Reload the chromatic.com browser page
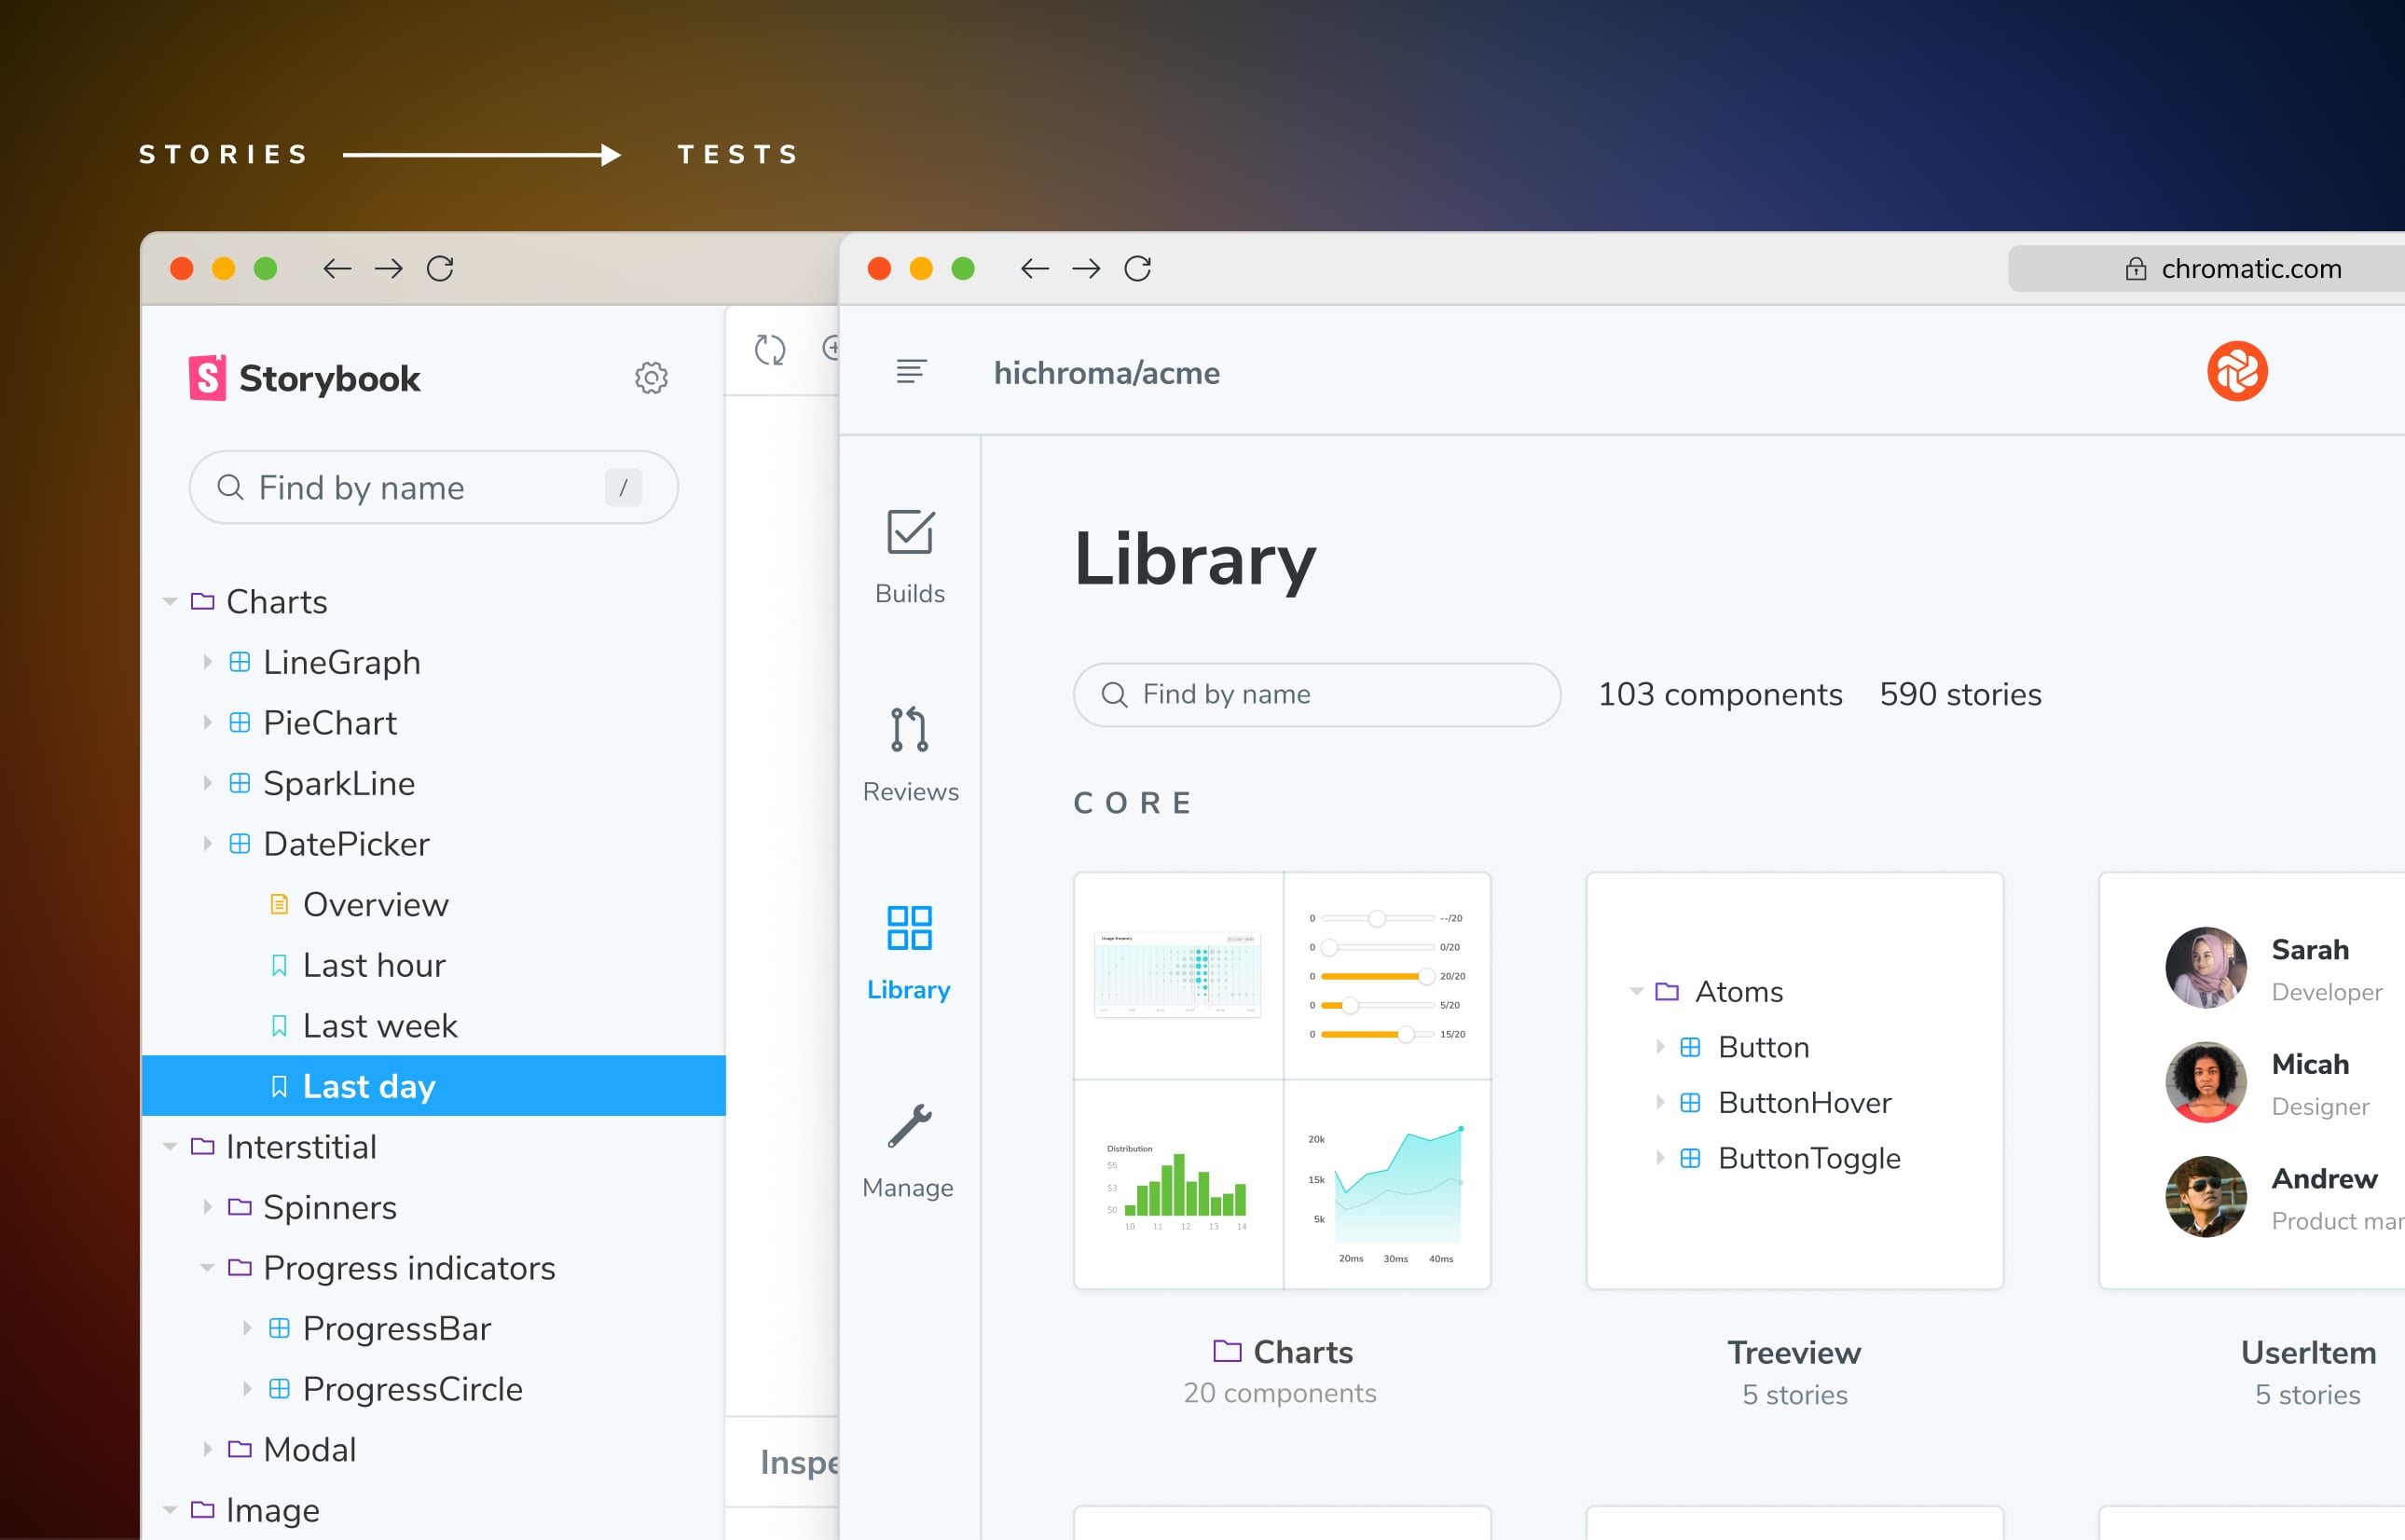 click(1137, 268)
